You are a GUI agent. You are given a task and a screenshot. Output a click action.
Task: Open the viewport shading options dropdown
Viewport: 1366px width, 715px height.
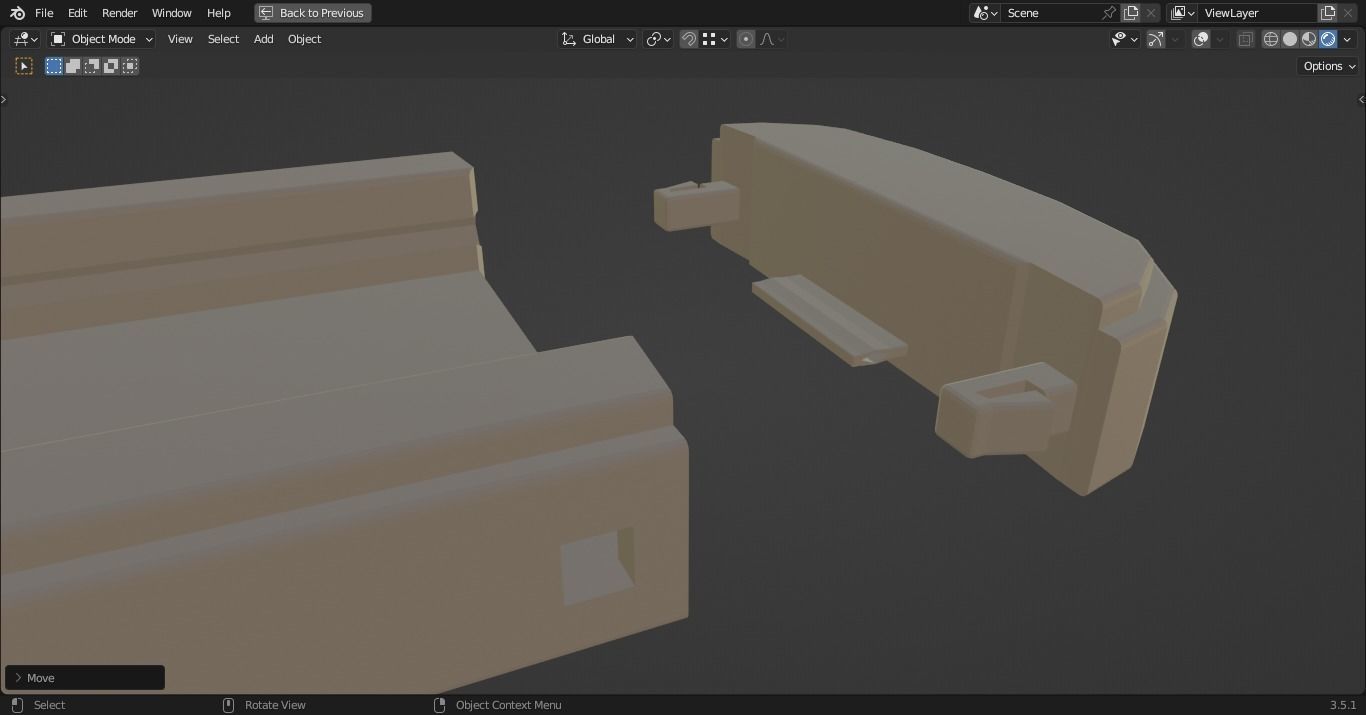click(1347, 39)
